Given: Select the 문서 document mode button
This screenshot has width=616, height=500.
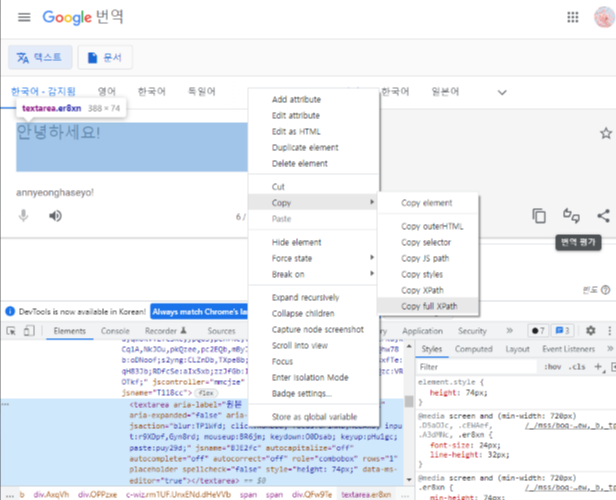Looking at the screenshot, I should tap(105, 57).
